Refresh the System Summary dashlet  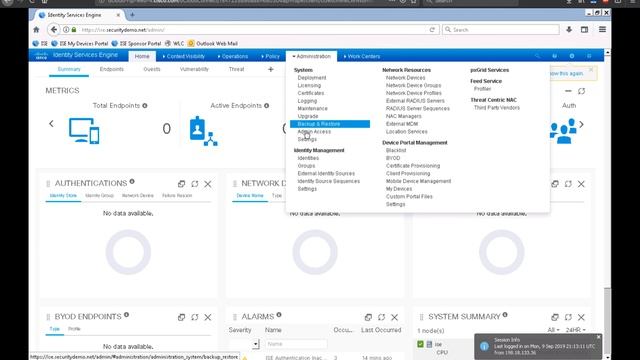pos(568,317)
